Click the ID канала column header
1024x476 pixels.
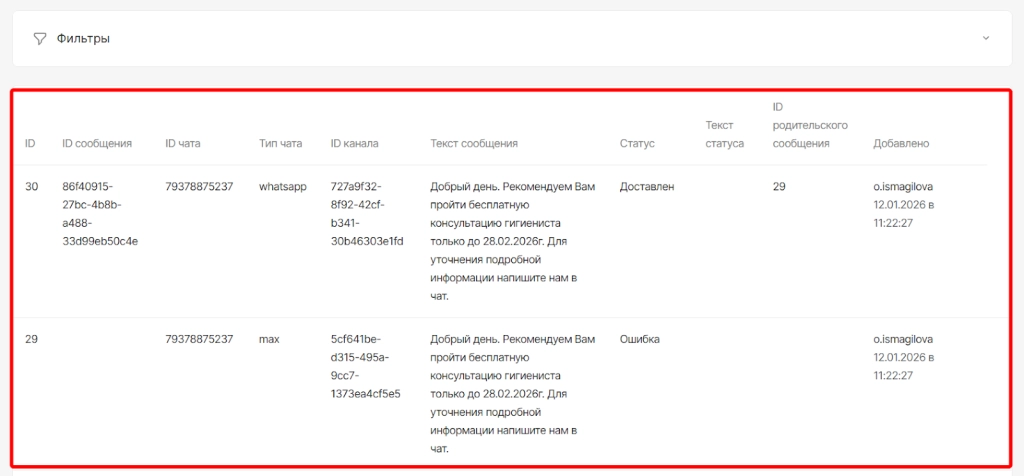coord(354,144)
